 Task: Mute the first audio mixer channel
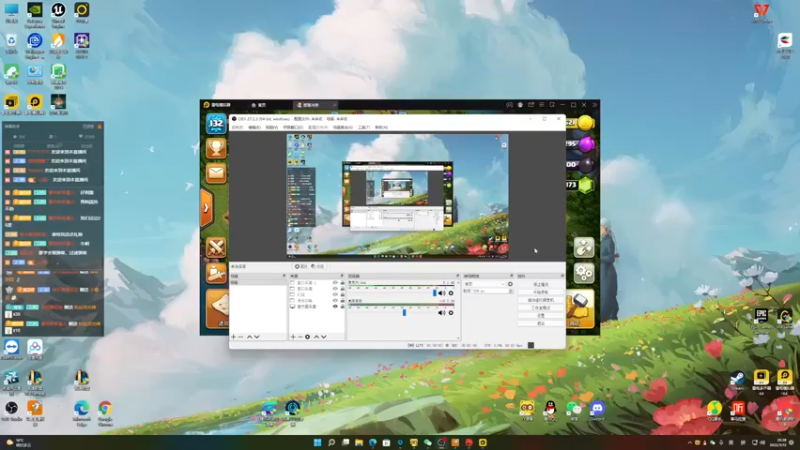point(441,293)
